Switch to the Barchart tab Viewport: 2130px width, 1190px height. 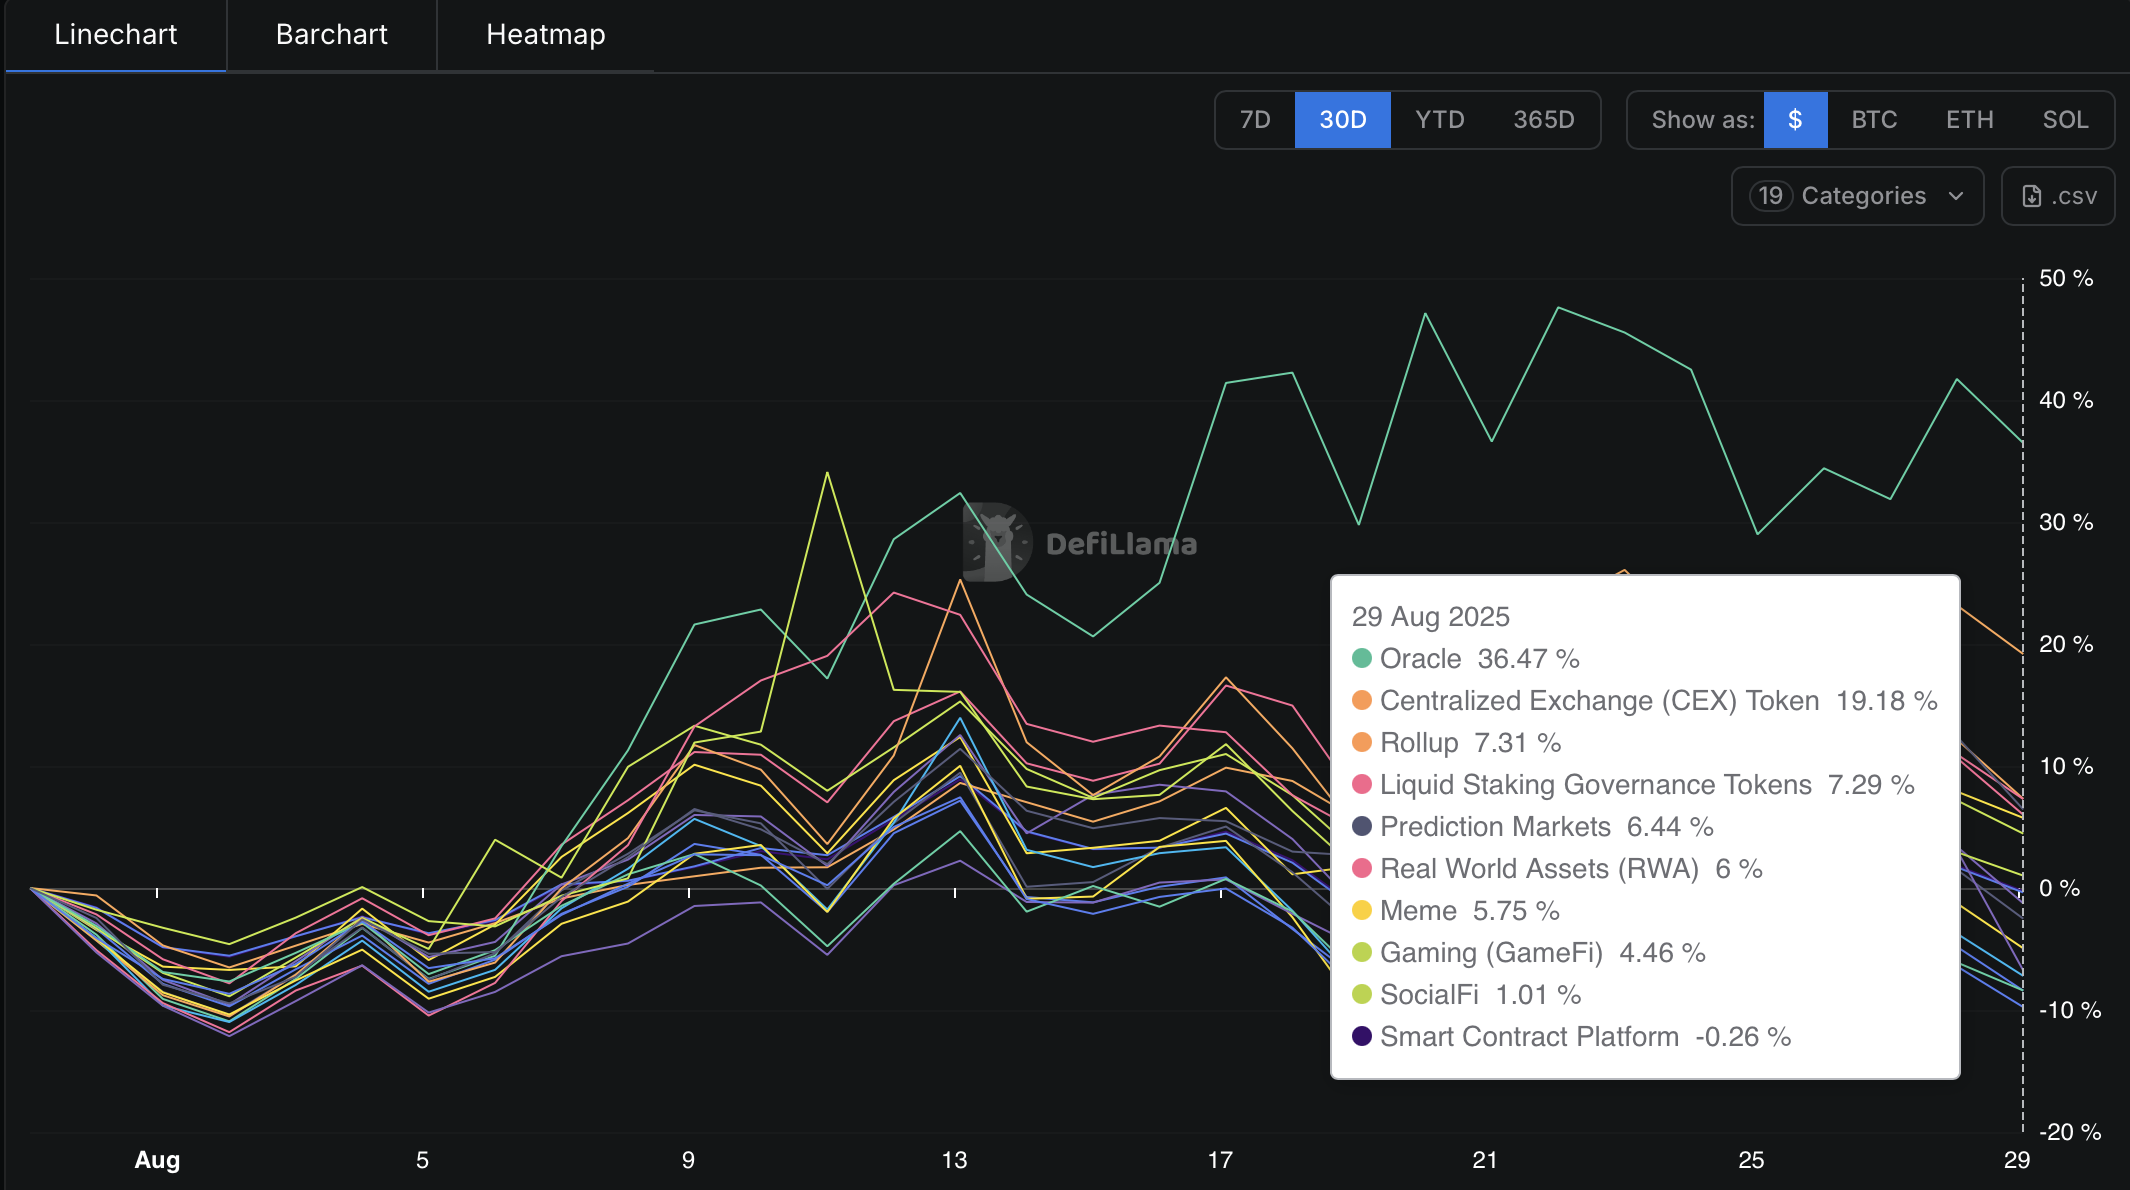click(331, 35)
